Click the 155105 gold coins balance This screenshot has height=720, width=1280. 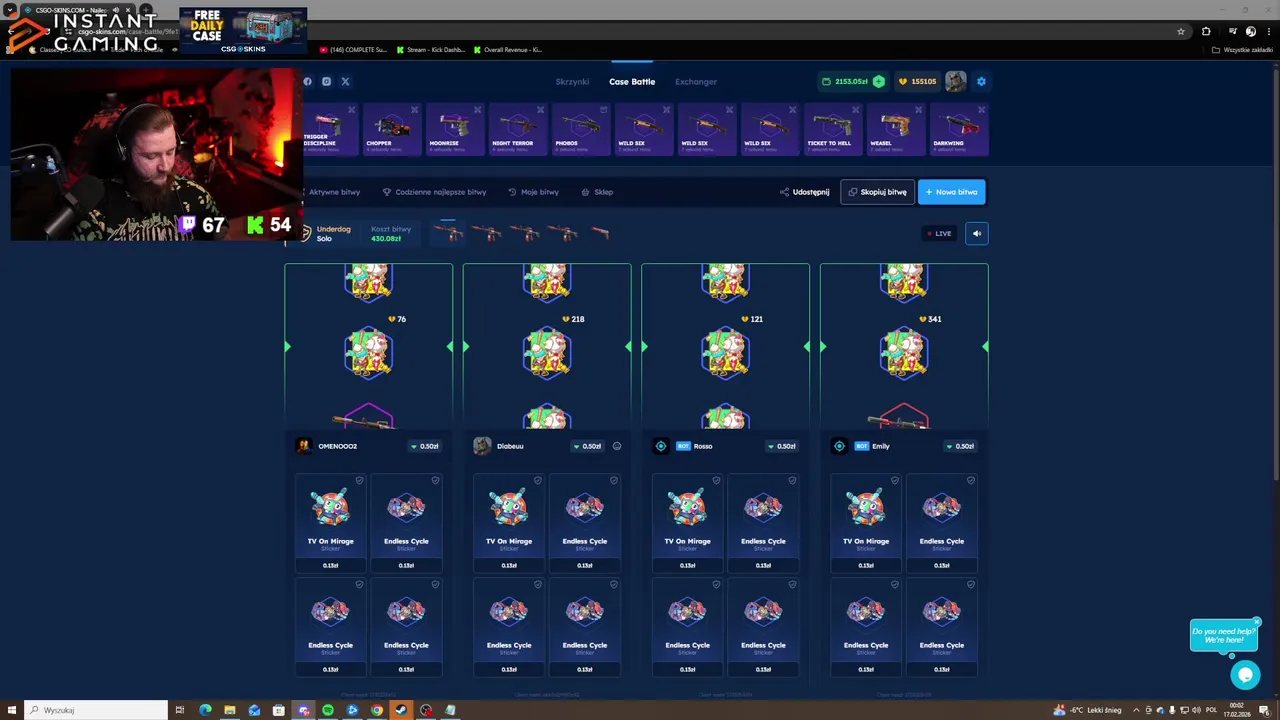(x=917, y=82)
